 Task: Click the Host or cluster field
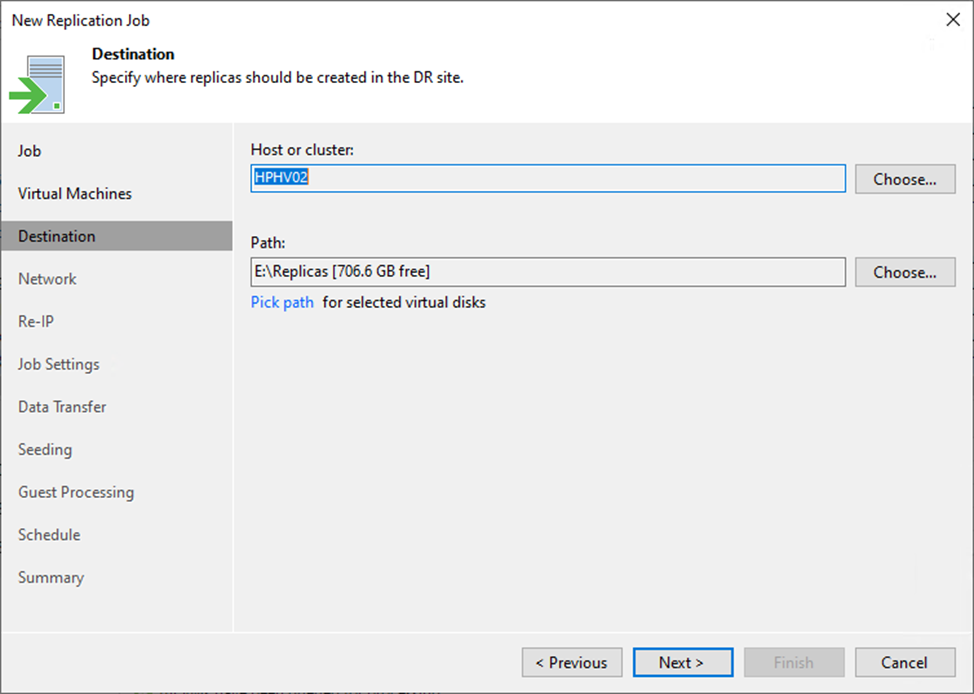coord(547,179)
